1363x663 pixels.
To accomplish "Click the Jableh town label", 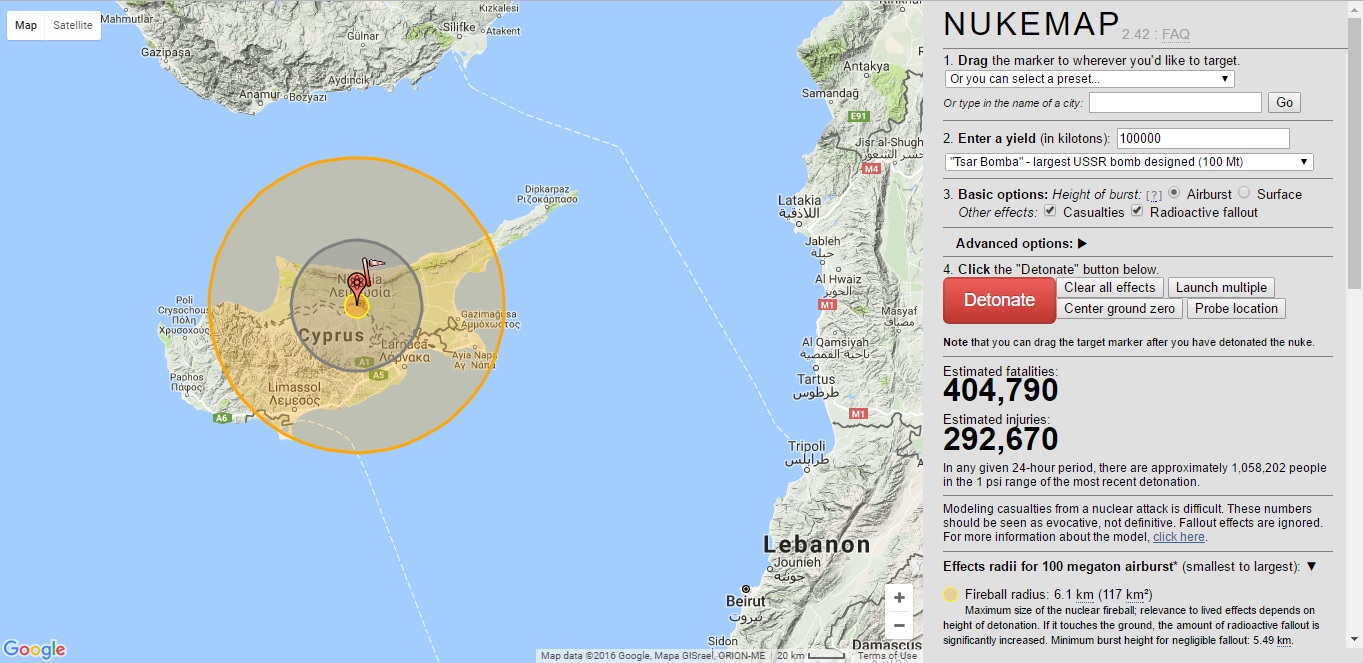I will point(823,241).
